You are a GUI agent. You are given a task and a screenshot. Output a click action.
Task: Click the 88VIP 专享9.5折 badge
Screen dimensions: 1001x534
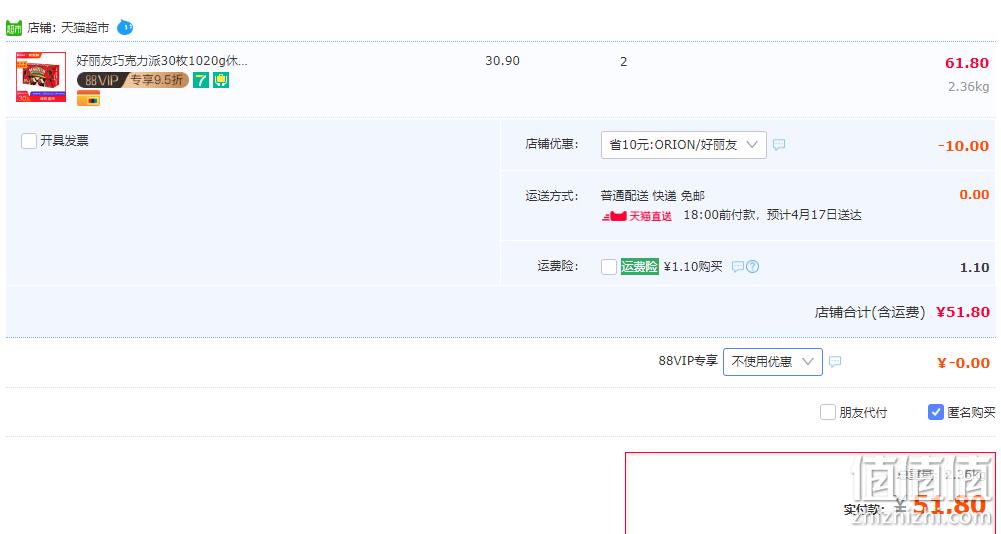pyautogui.click(x=133, y=80)
